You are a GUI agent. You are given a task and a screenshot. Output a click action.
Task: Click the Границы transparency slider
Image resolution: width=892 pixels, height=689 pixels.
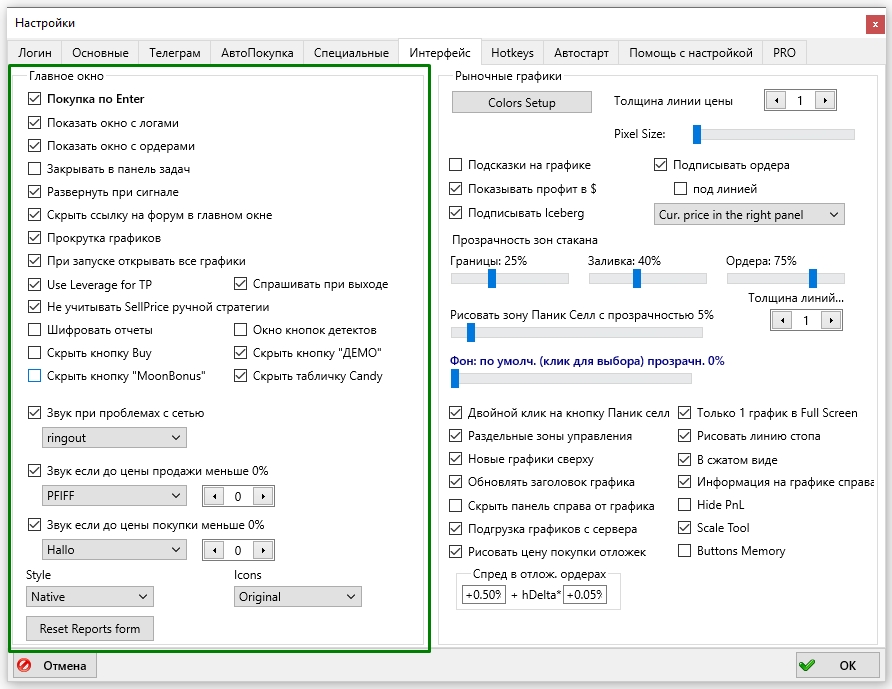click(510, 278)
